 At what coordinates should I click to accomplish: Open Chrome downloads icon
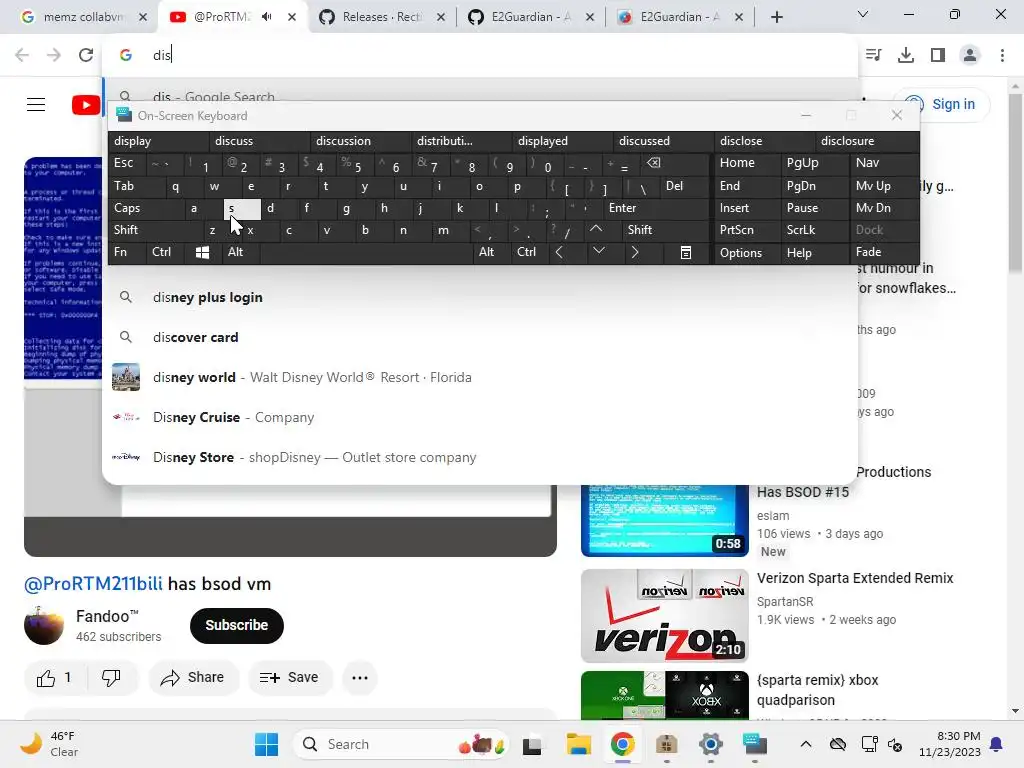tap(906, 55)
